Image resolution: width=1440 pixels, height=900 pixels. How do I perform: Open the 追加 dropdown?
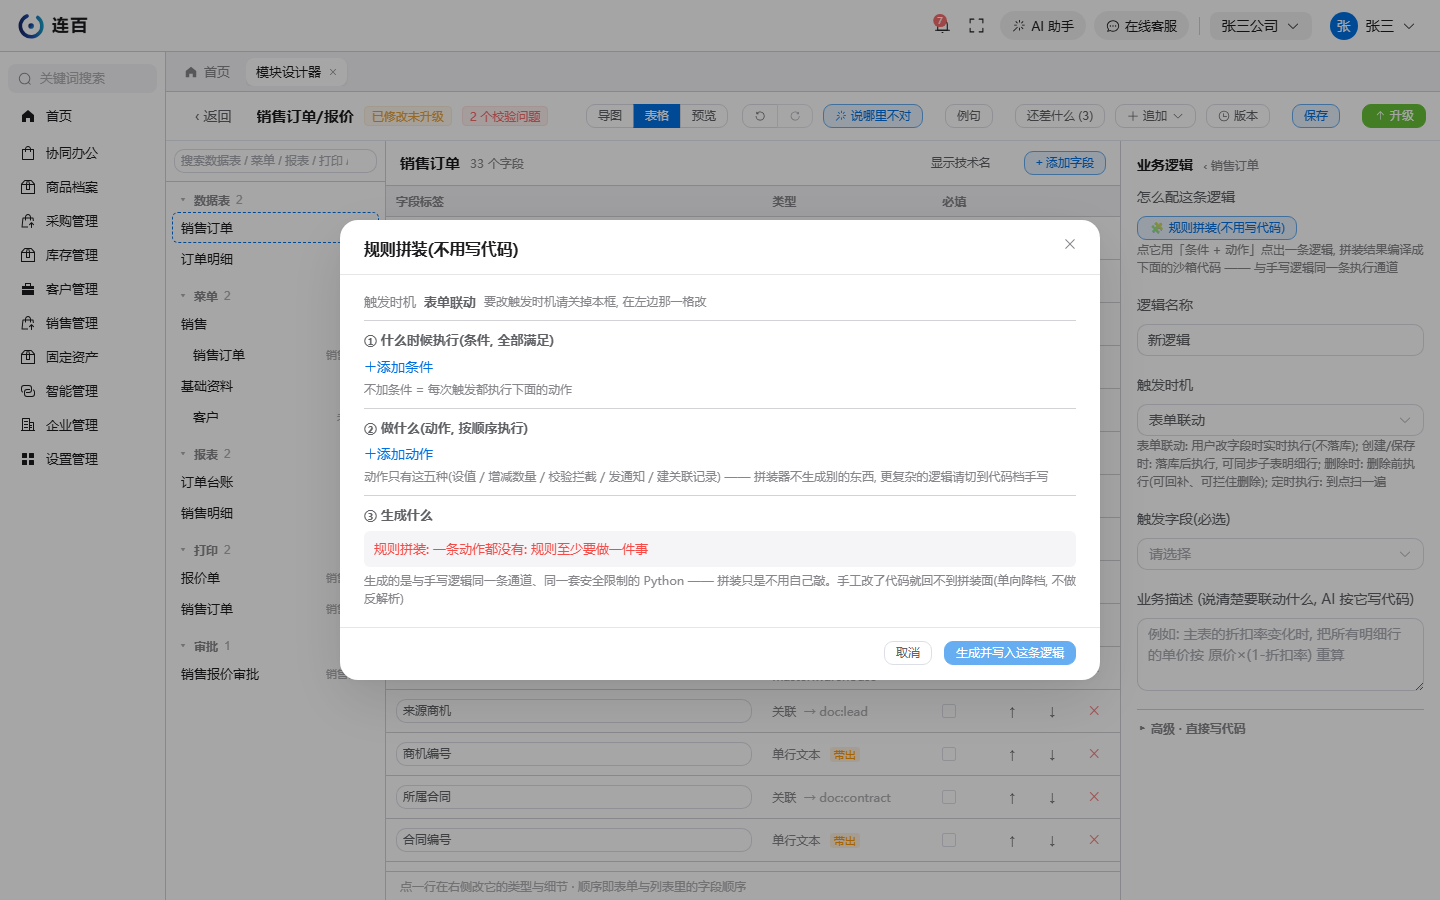1155,116
